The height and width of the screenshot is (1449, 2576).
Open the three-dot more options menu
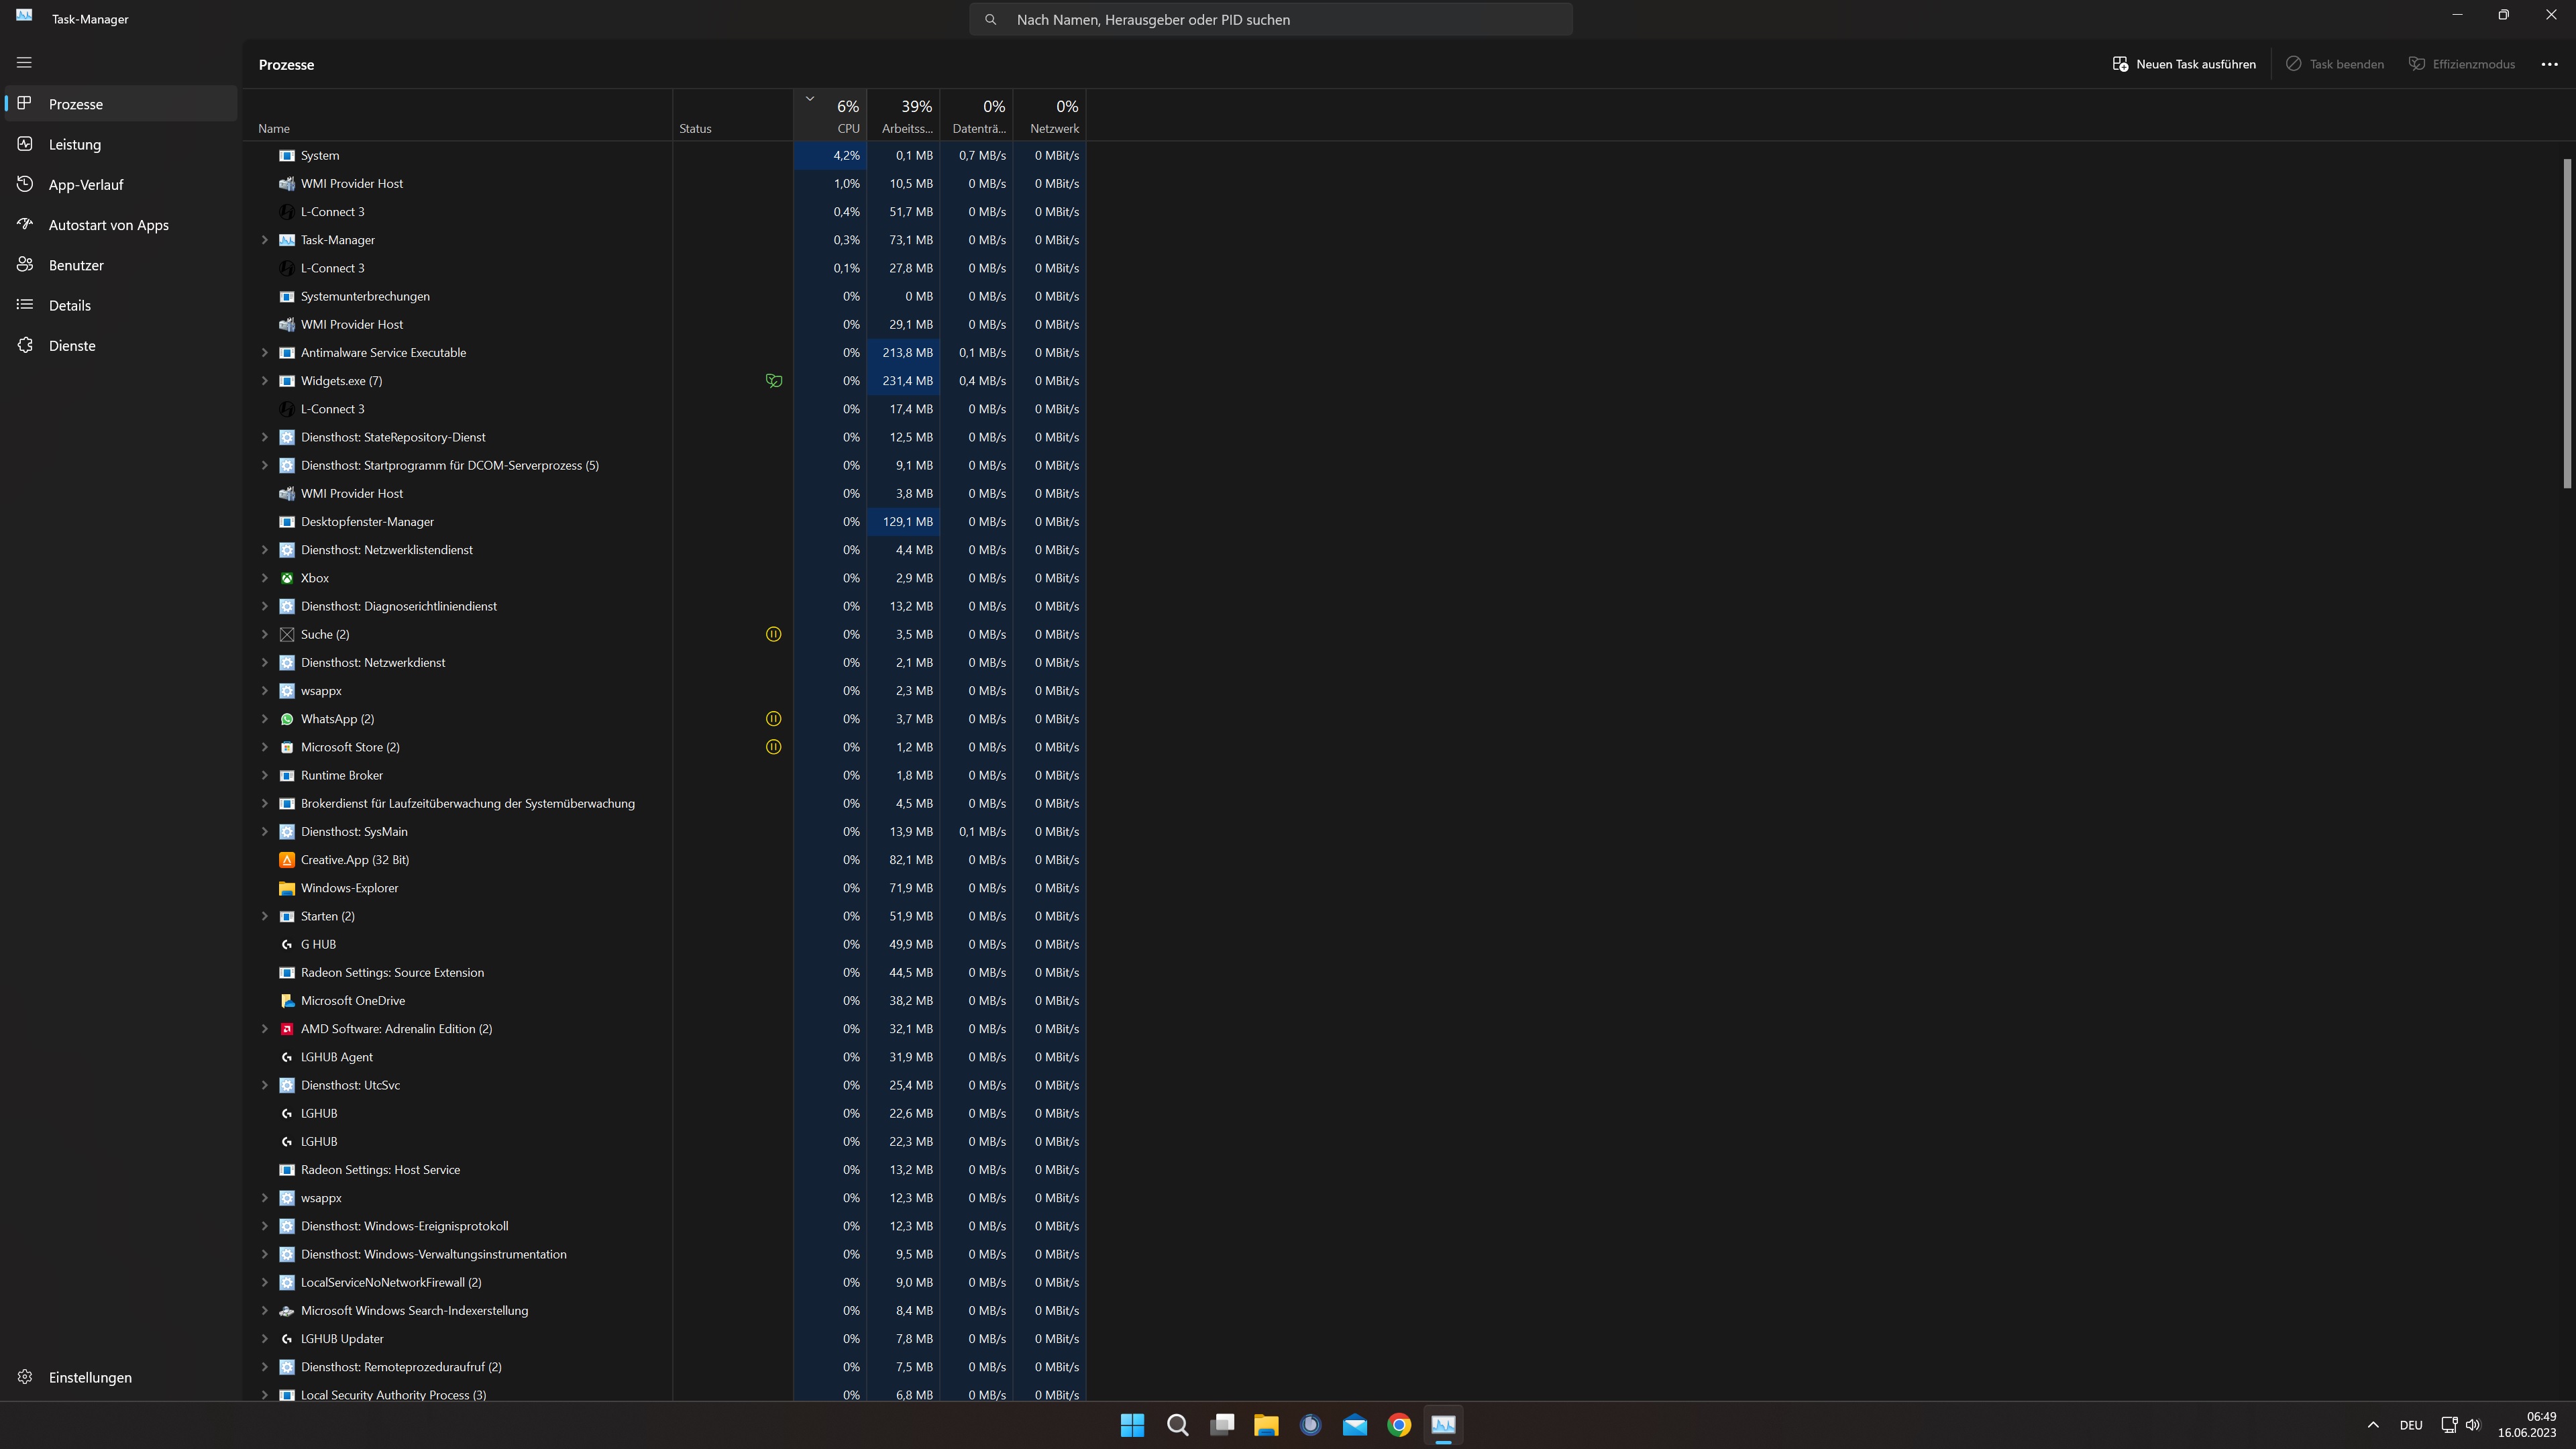coord(2549,64)
